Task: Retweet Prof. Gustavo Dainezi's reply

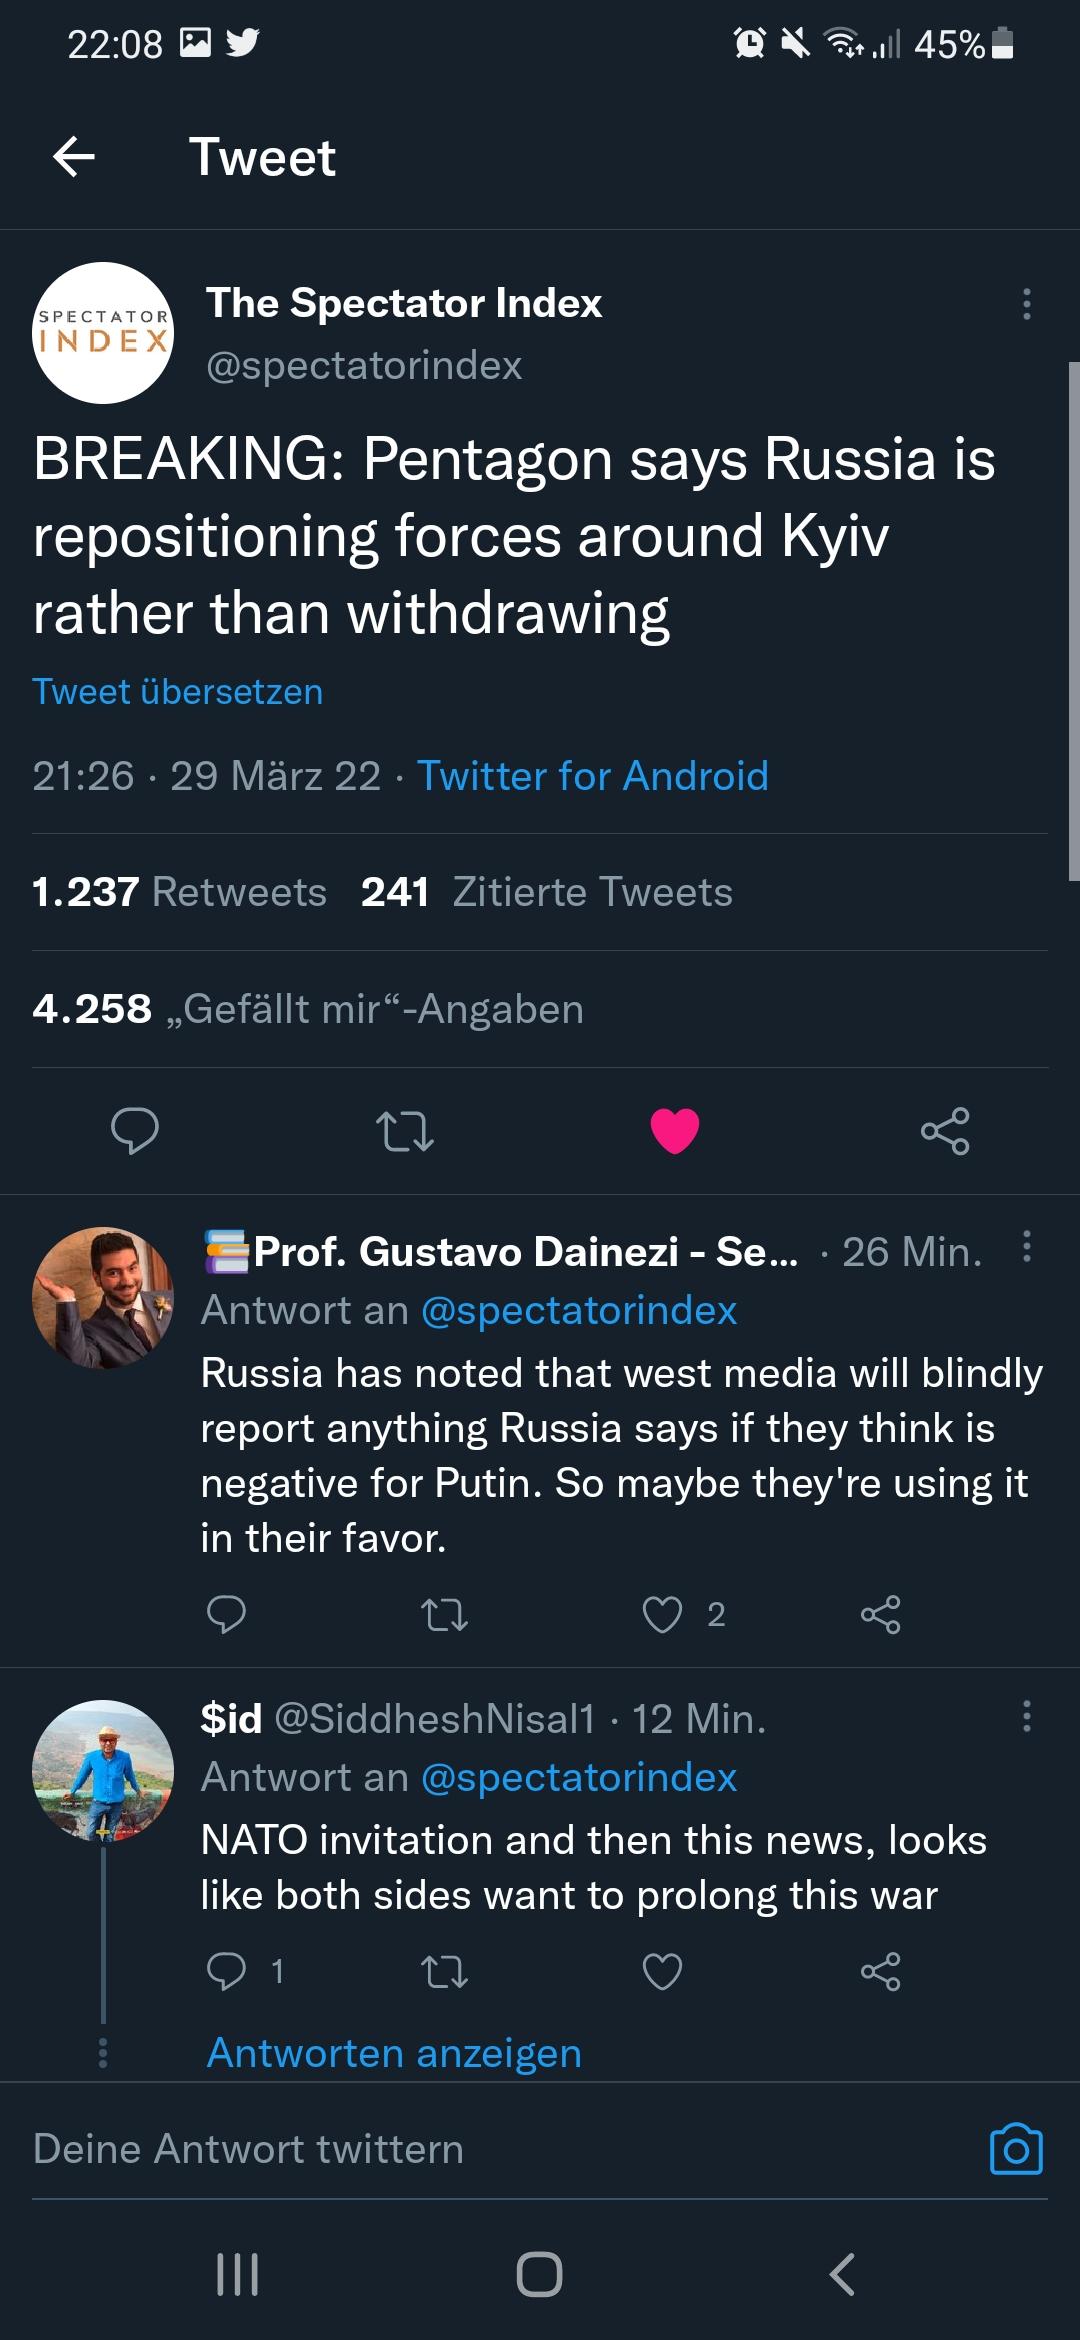Action: coord(444,1615)
